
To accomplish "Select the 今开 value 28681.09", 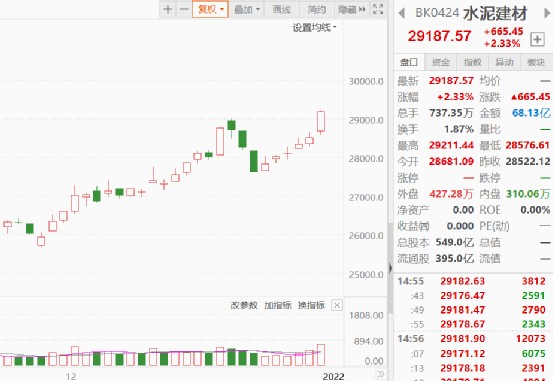I will pyautogui.click(x=451, y=162).
